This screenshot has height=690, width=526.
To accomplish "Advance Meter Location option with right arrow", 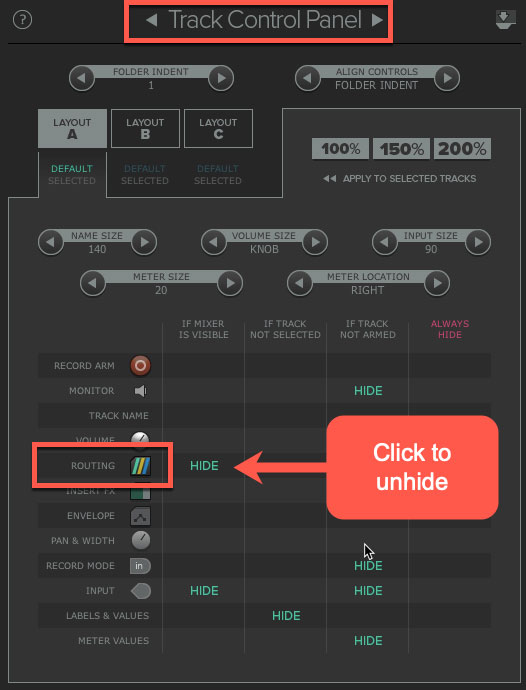I will (437, 283).
